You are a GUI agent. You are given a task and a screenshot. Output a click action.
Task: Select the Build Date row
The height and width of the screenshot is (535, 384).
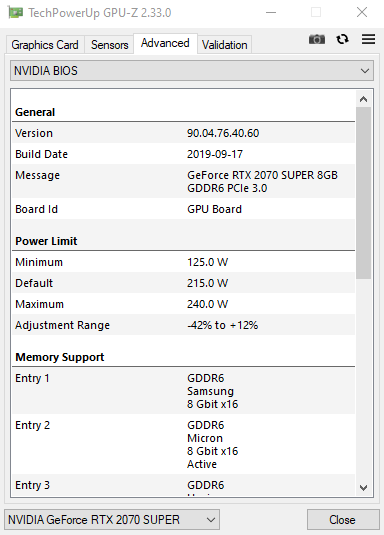point(184,154)
